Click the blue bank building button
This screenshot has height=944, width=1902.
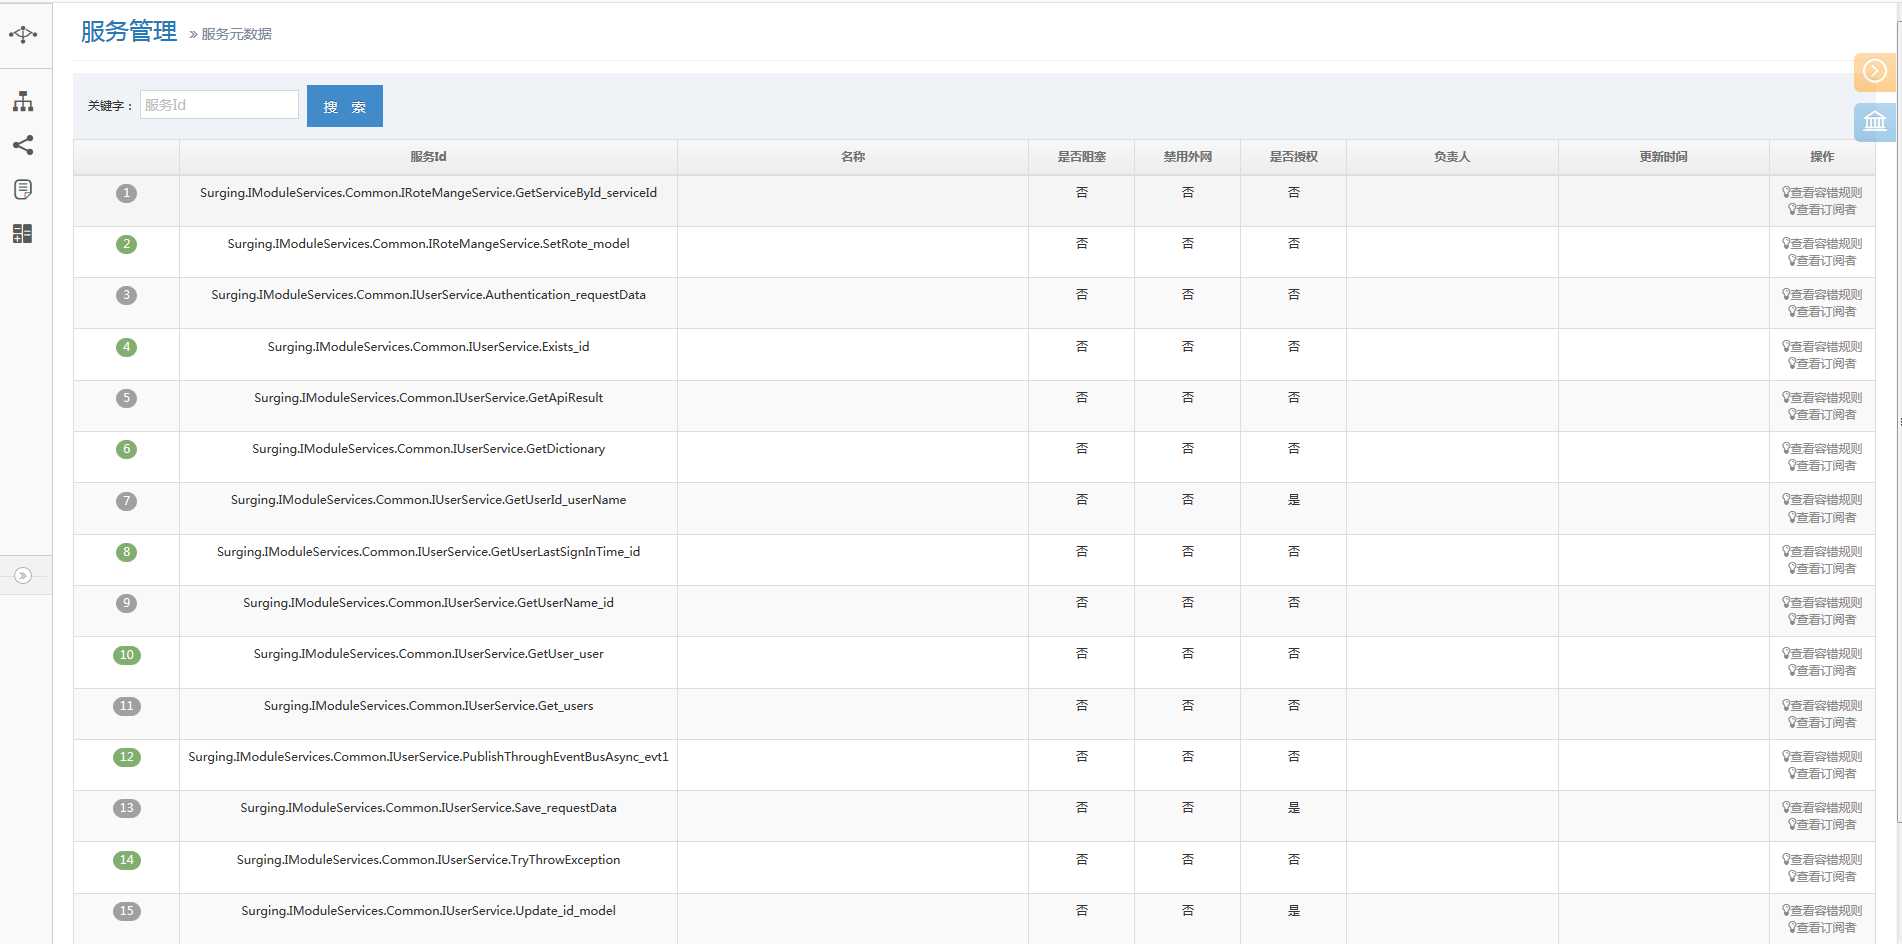click(x=1875, y=122)
